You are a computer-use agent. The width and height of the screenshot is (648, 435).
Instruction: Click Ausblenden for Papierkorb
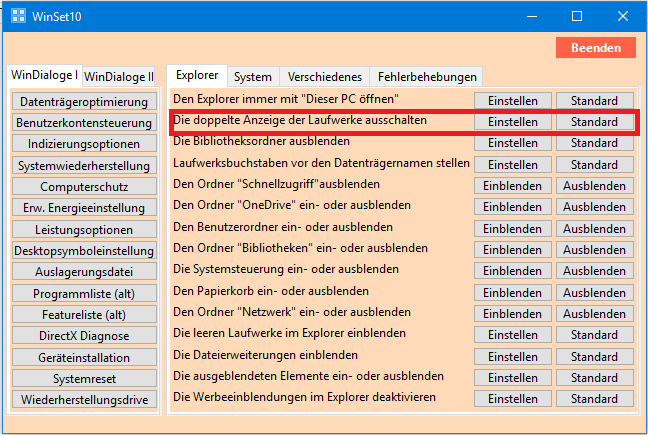594,293
